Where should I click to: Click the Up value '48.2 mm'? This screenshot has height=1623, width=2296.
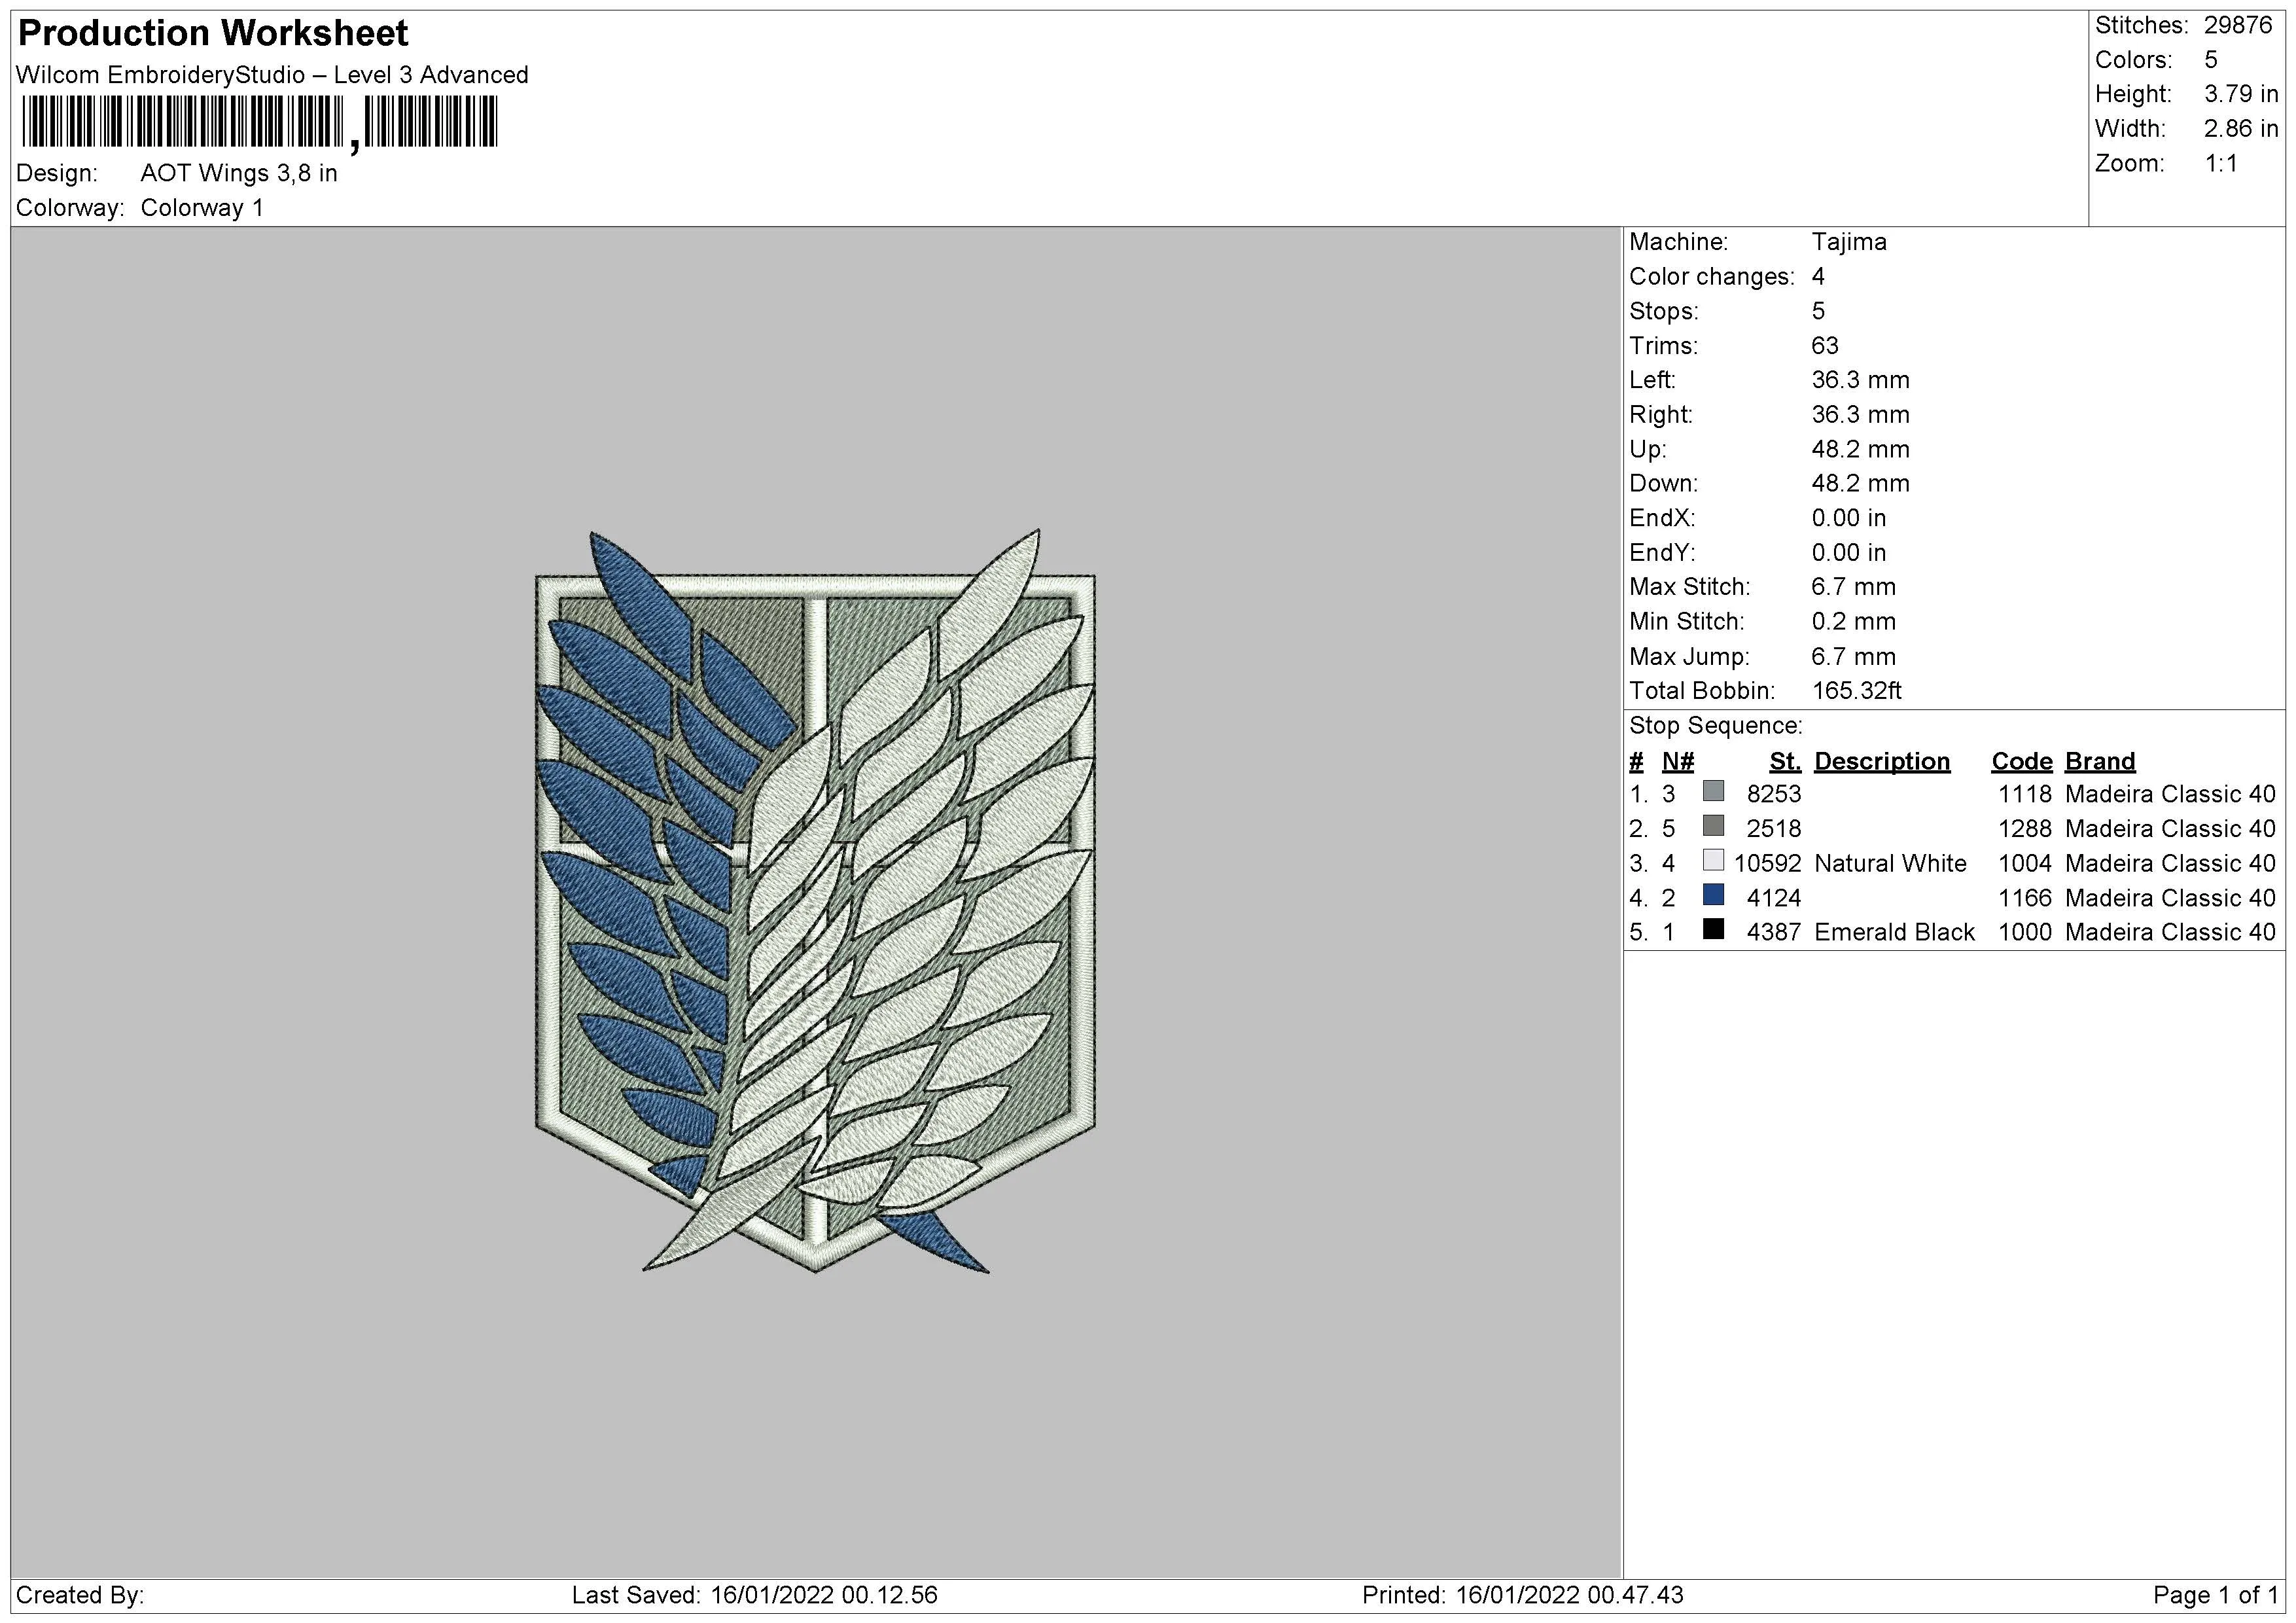click(x=1860, y=449)
